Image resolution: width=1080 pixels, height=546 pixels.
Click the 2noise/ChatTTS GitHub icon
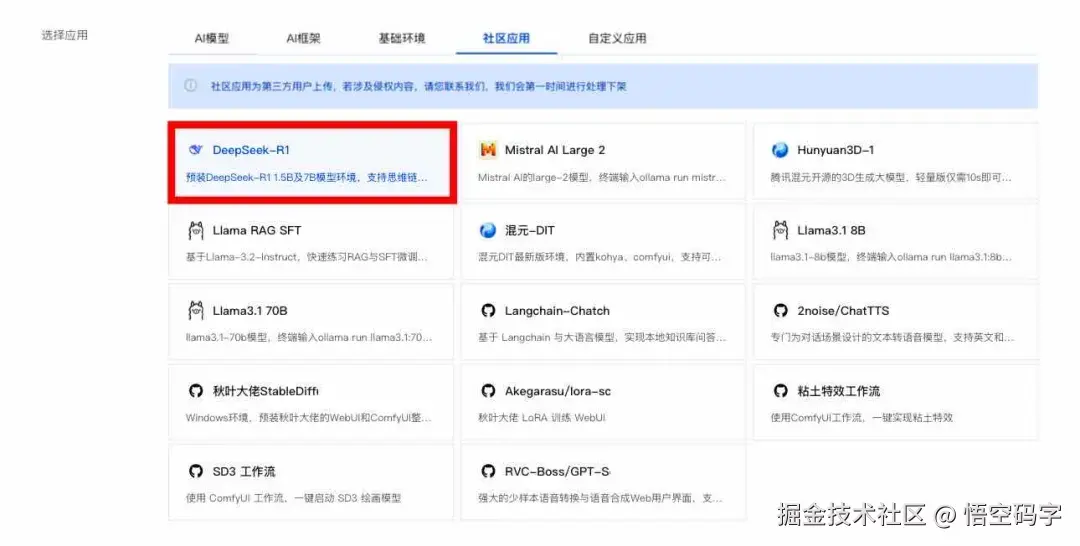click(x=780, y=311)
